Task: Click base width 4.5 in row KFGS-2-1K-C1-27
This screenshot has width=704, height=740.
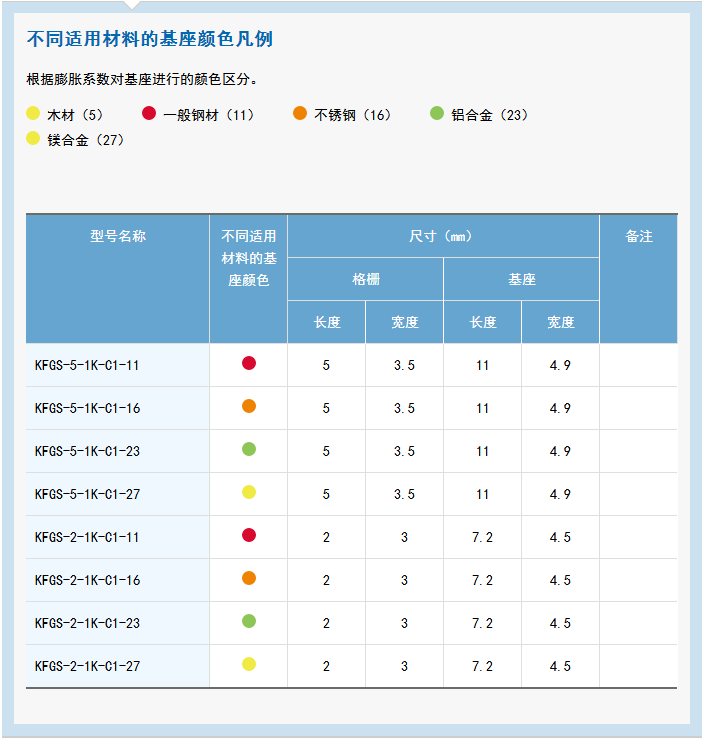Action: 560,666
